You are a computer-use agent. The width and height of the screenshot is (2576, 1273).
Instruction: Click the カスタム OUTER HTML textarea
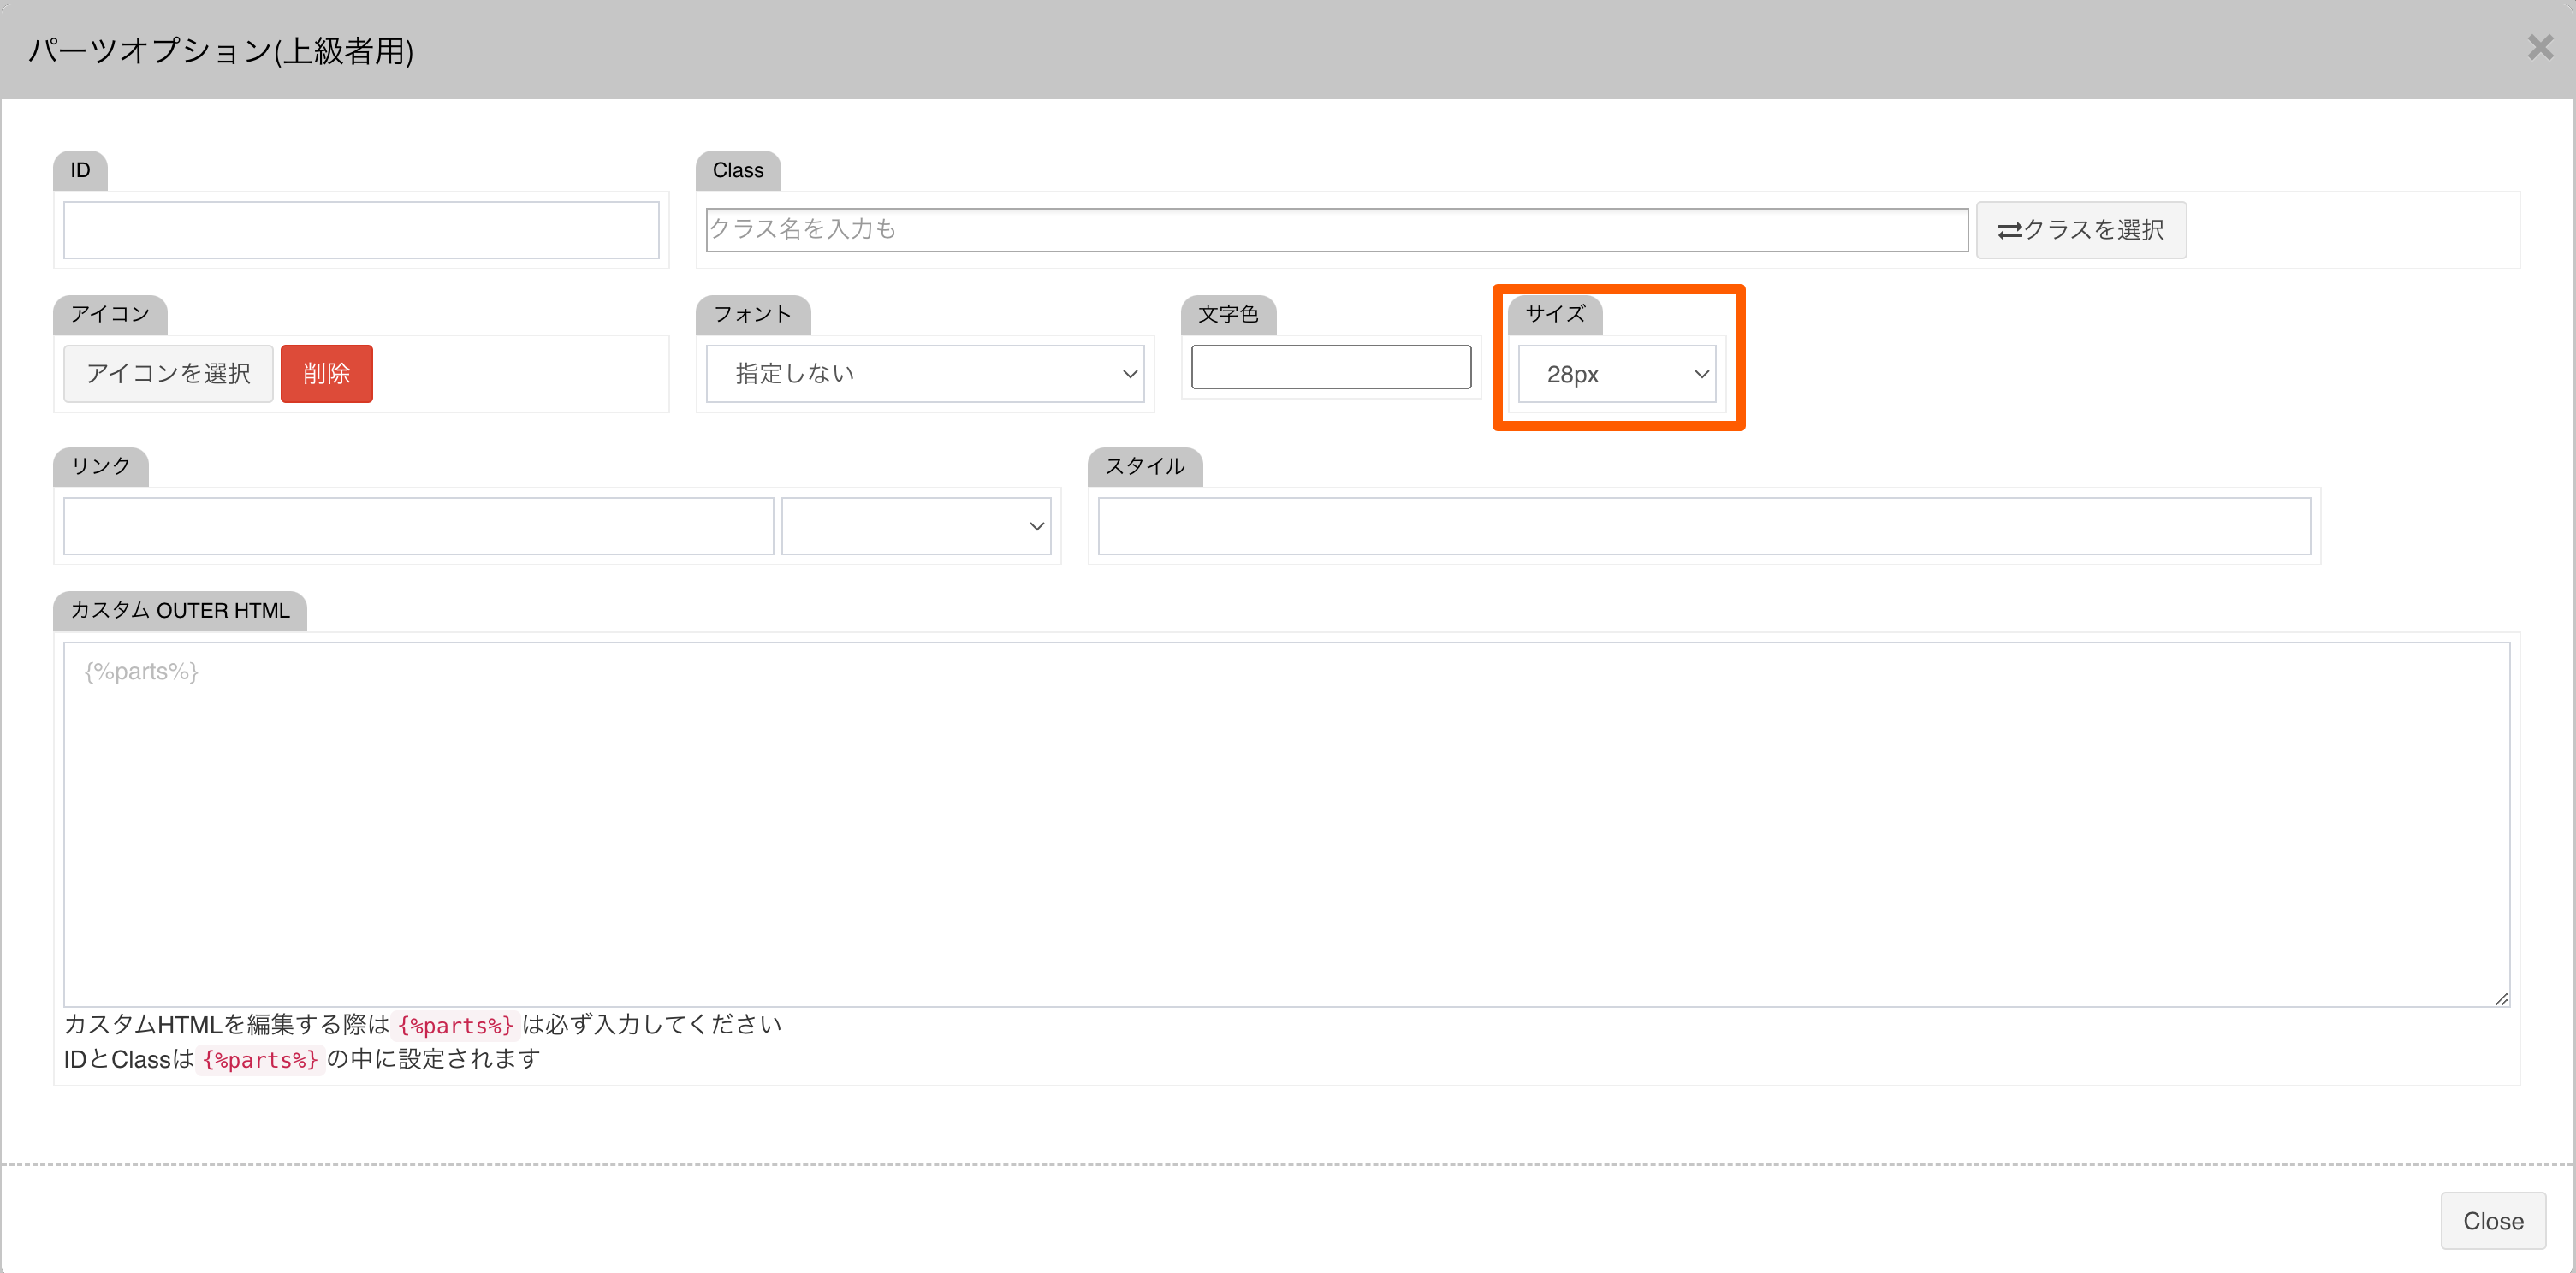(1287, 824)
